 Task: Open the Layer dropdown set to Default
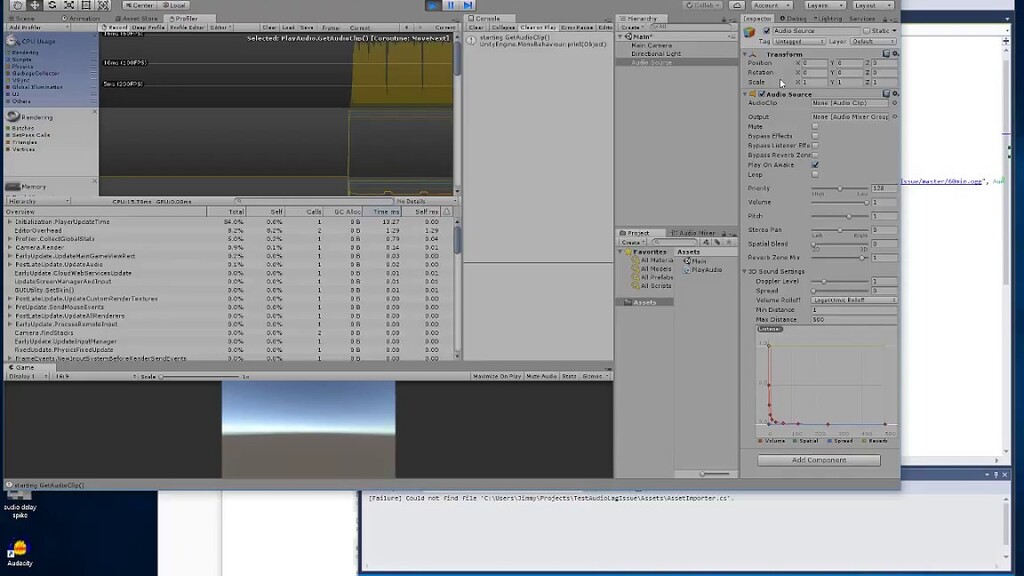coord(873,41)
